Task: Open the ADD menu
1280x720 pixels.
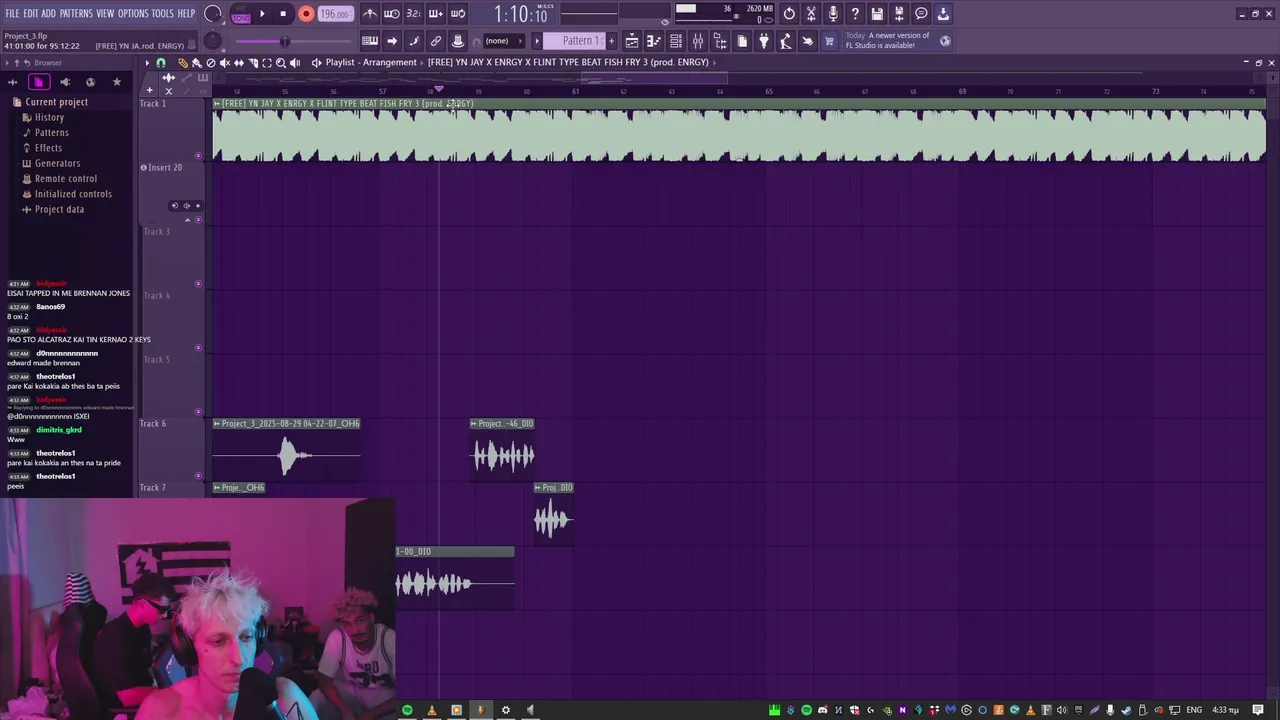Action: (x=48, y=14)
